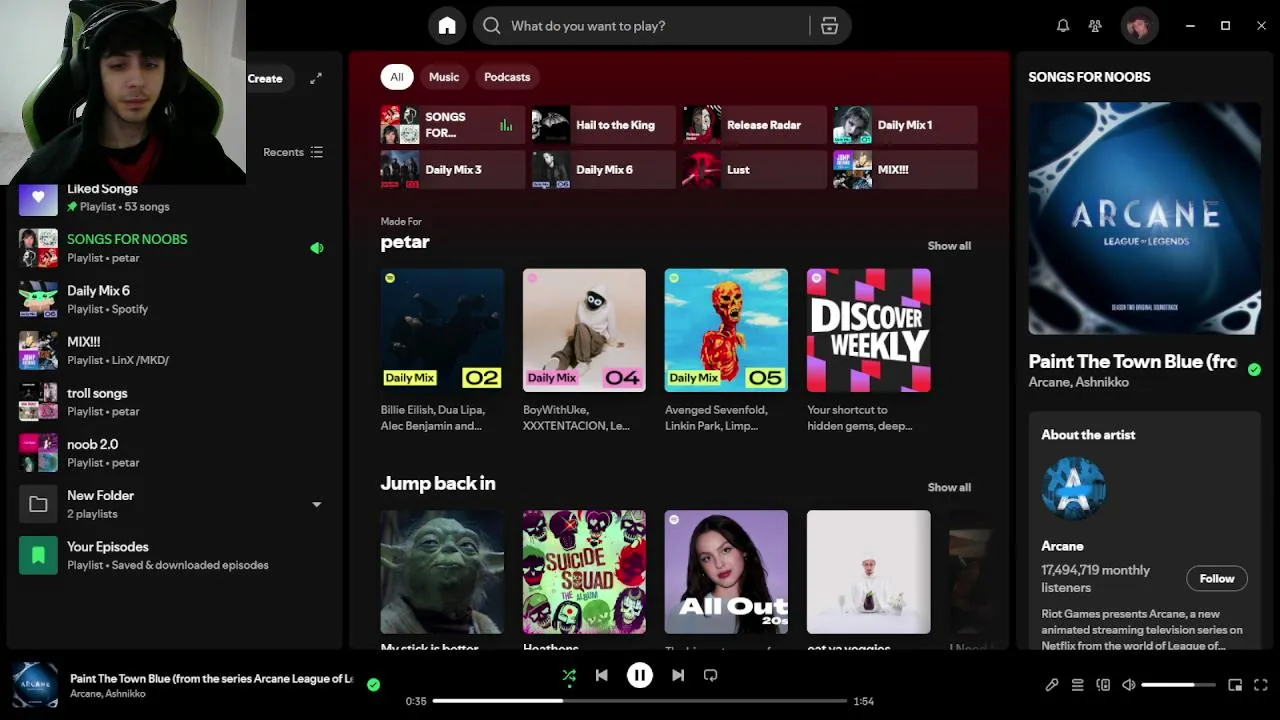Click the Create button
The height and width of the screenshot is (720, 1280).
268,78
